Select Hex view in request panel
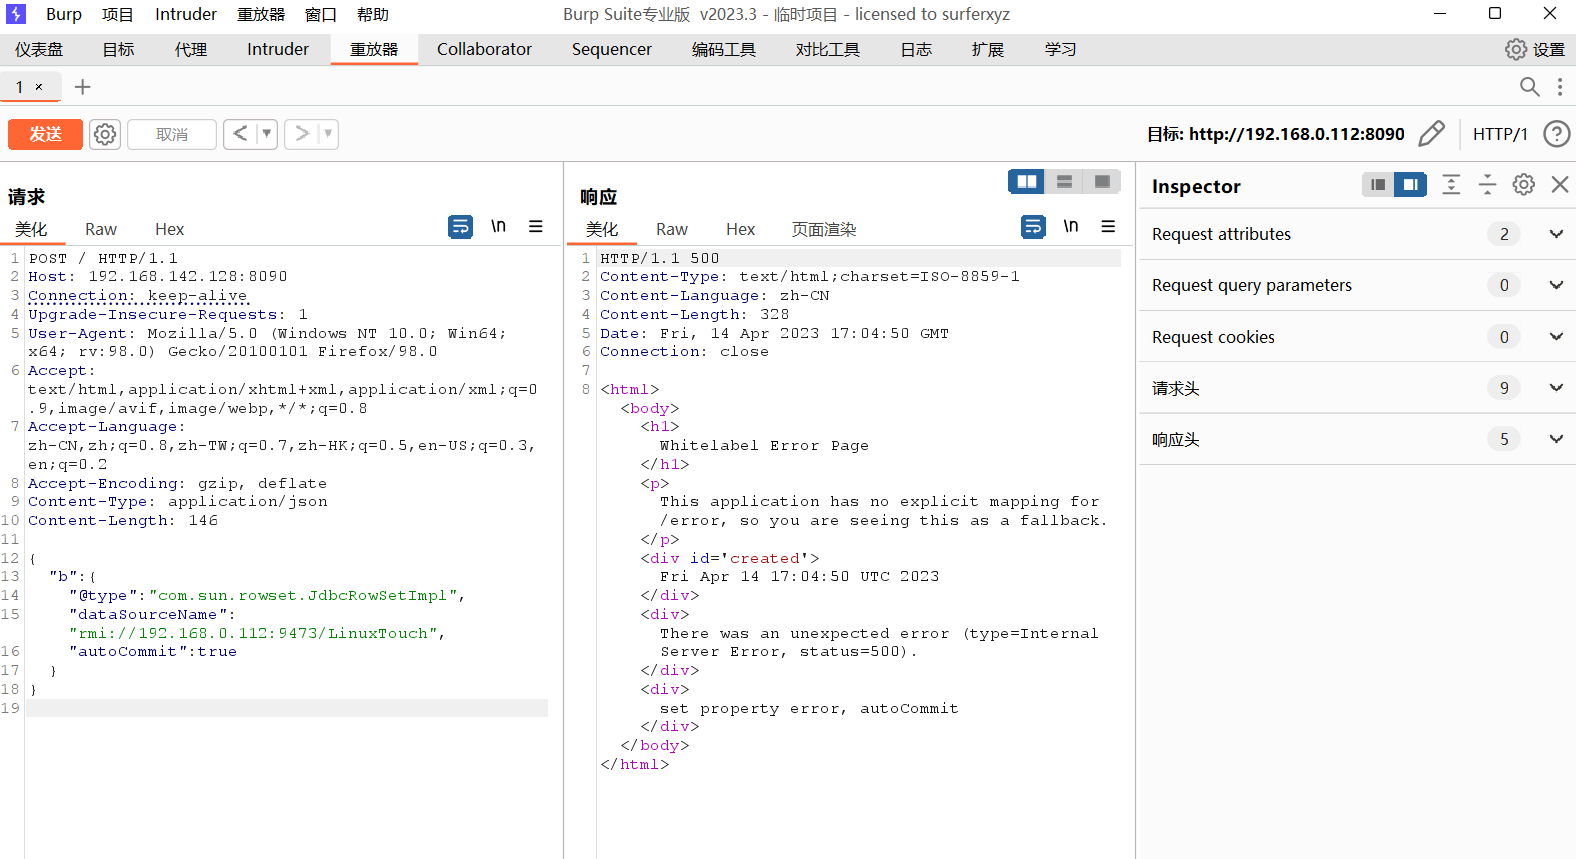The image size is (1576, 859). coord(170,229)
